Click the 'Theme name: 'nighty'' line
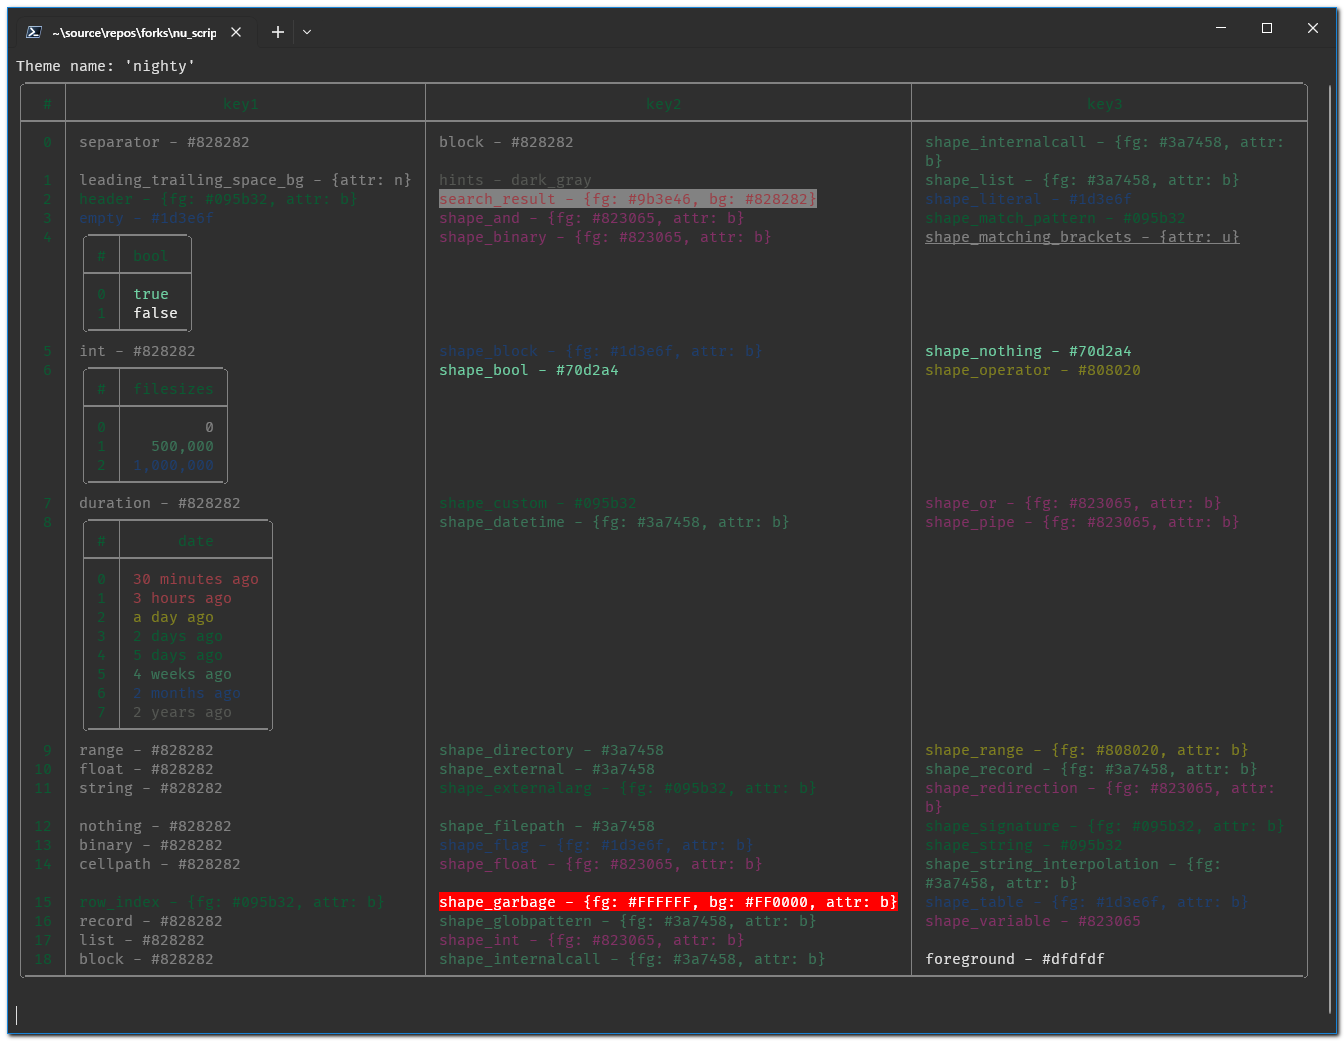Image resolution: width=1344 pixels, height=1041 pixels. [x=105, y=66]
